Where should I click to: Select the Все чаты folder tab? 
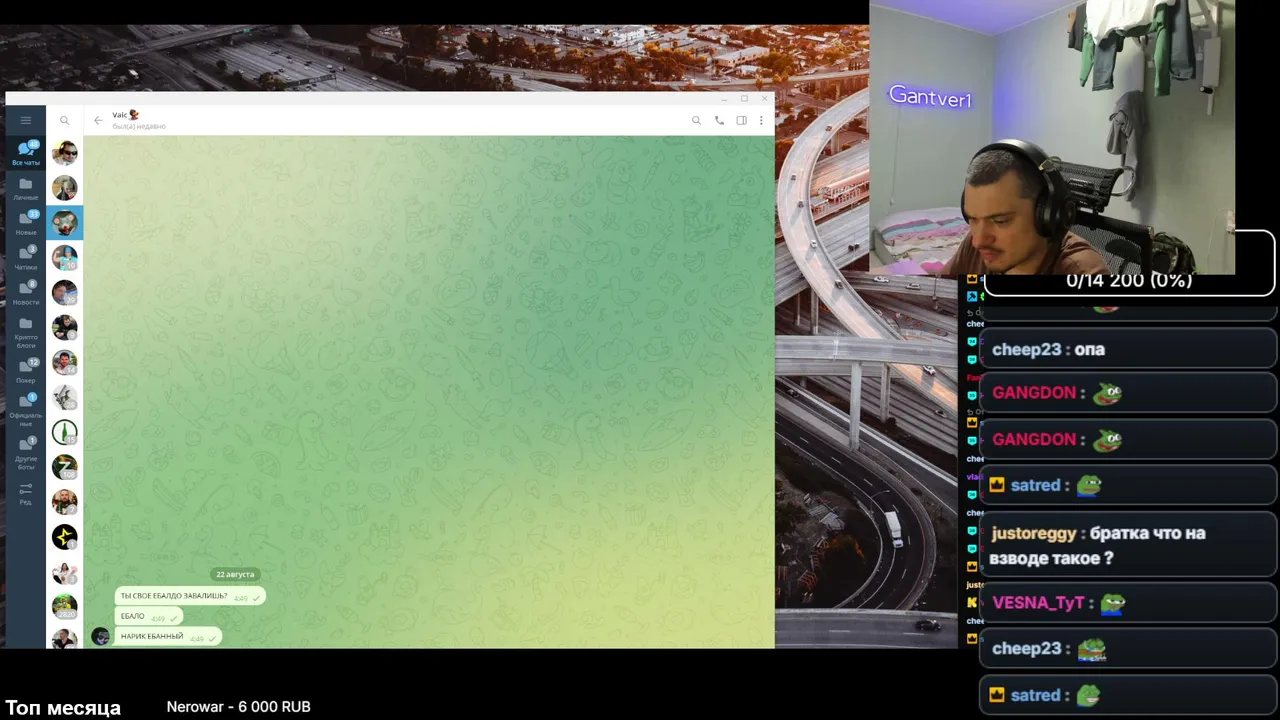point(26,153)
